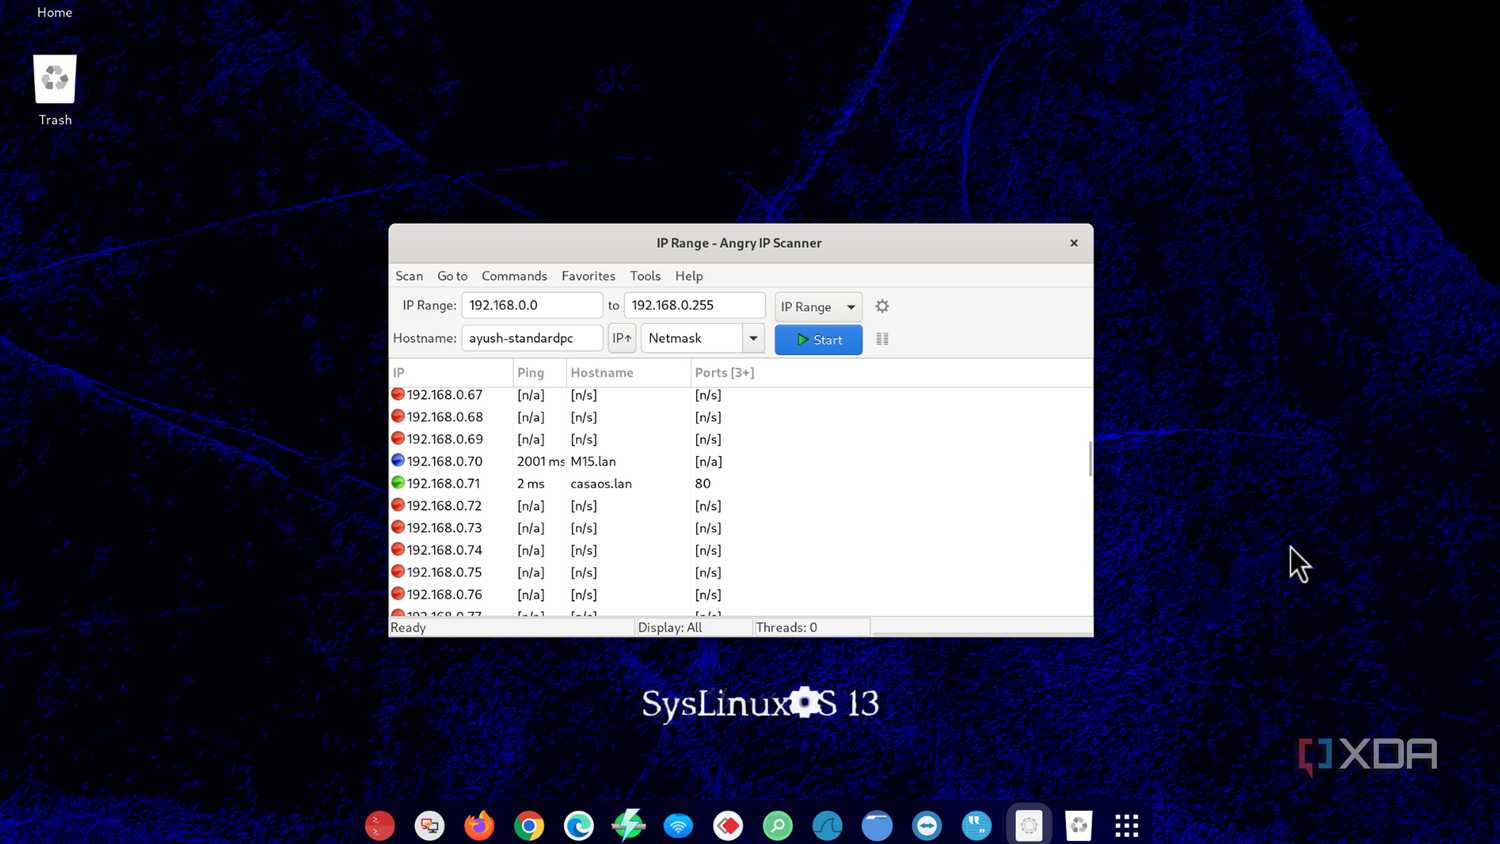Open the Help menu
This screenshot has width=1500, height=844.
[x=689, y=276]
